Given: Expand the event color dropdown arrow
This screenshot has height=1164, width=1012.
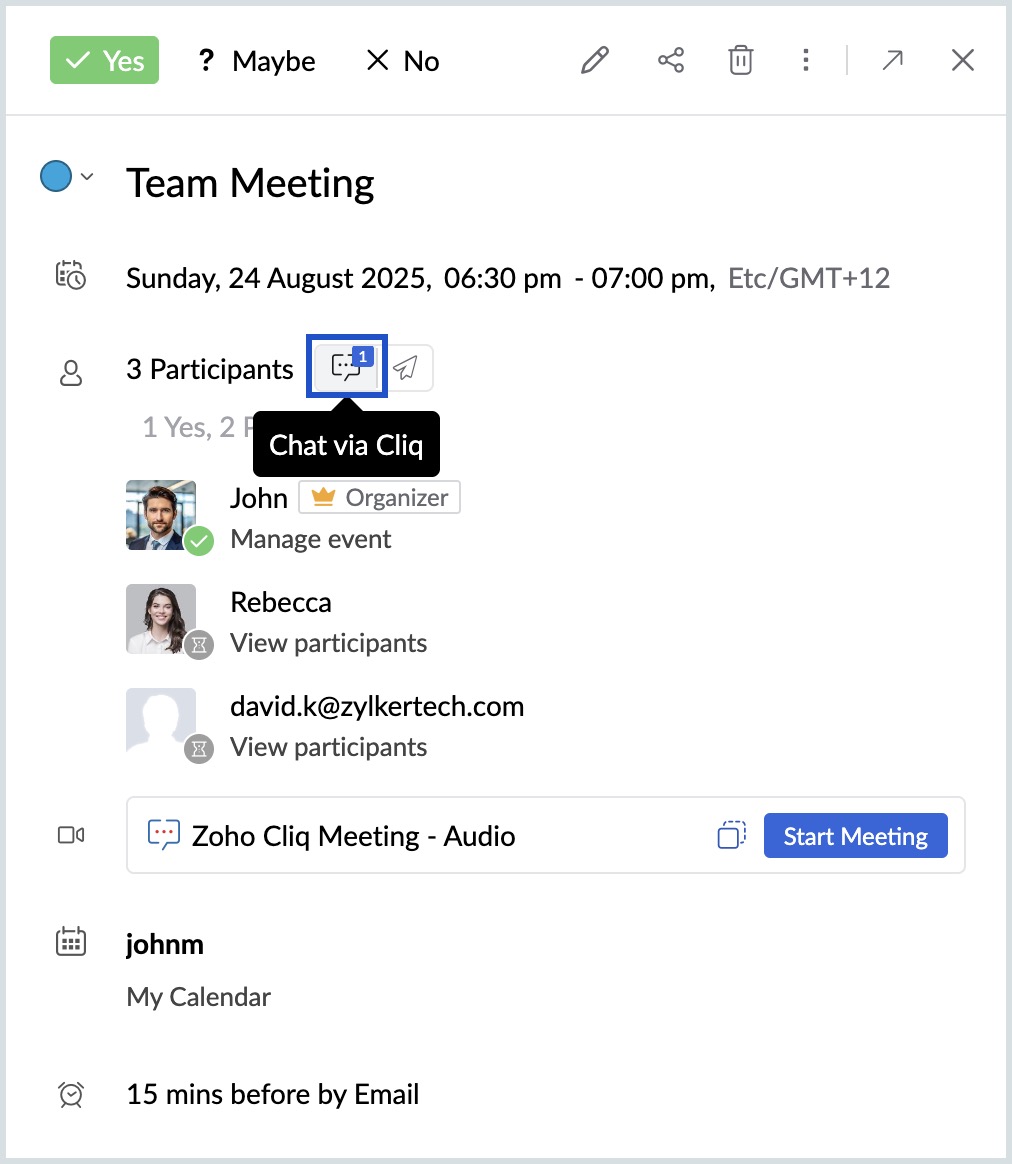Looking at the screenshot, I should pos(87,177).
